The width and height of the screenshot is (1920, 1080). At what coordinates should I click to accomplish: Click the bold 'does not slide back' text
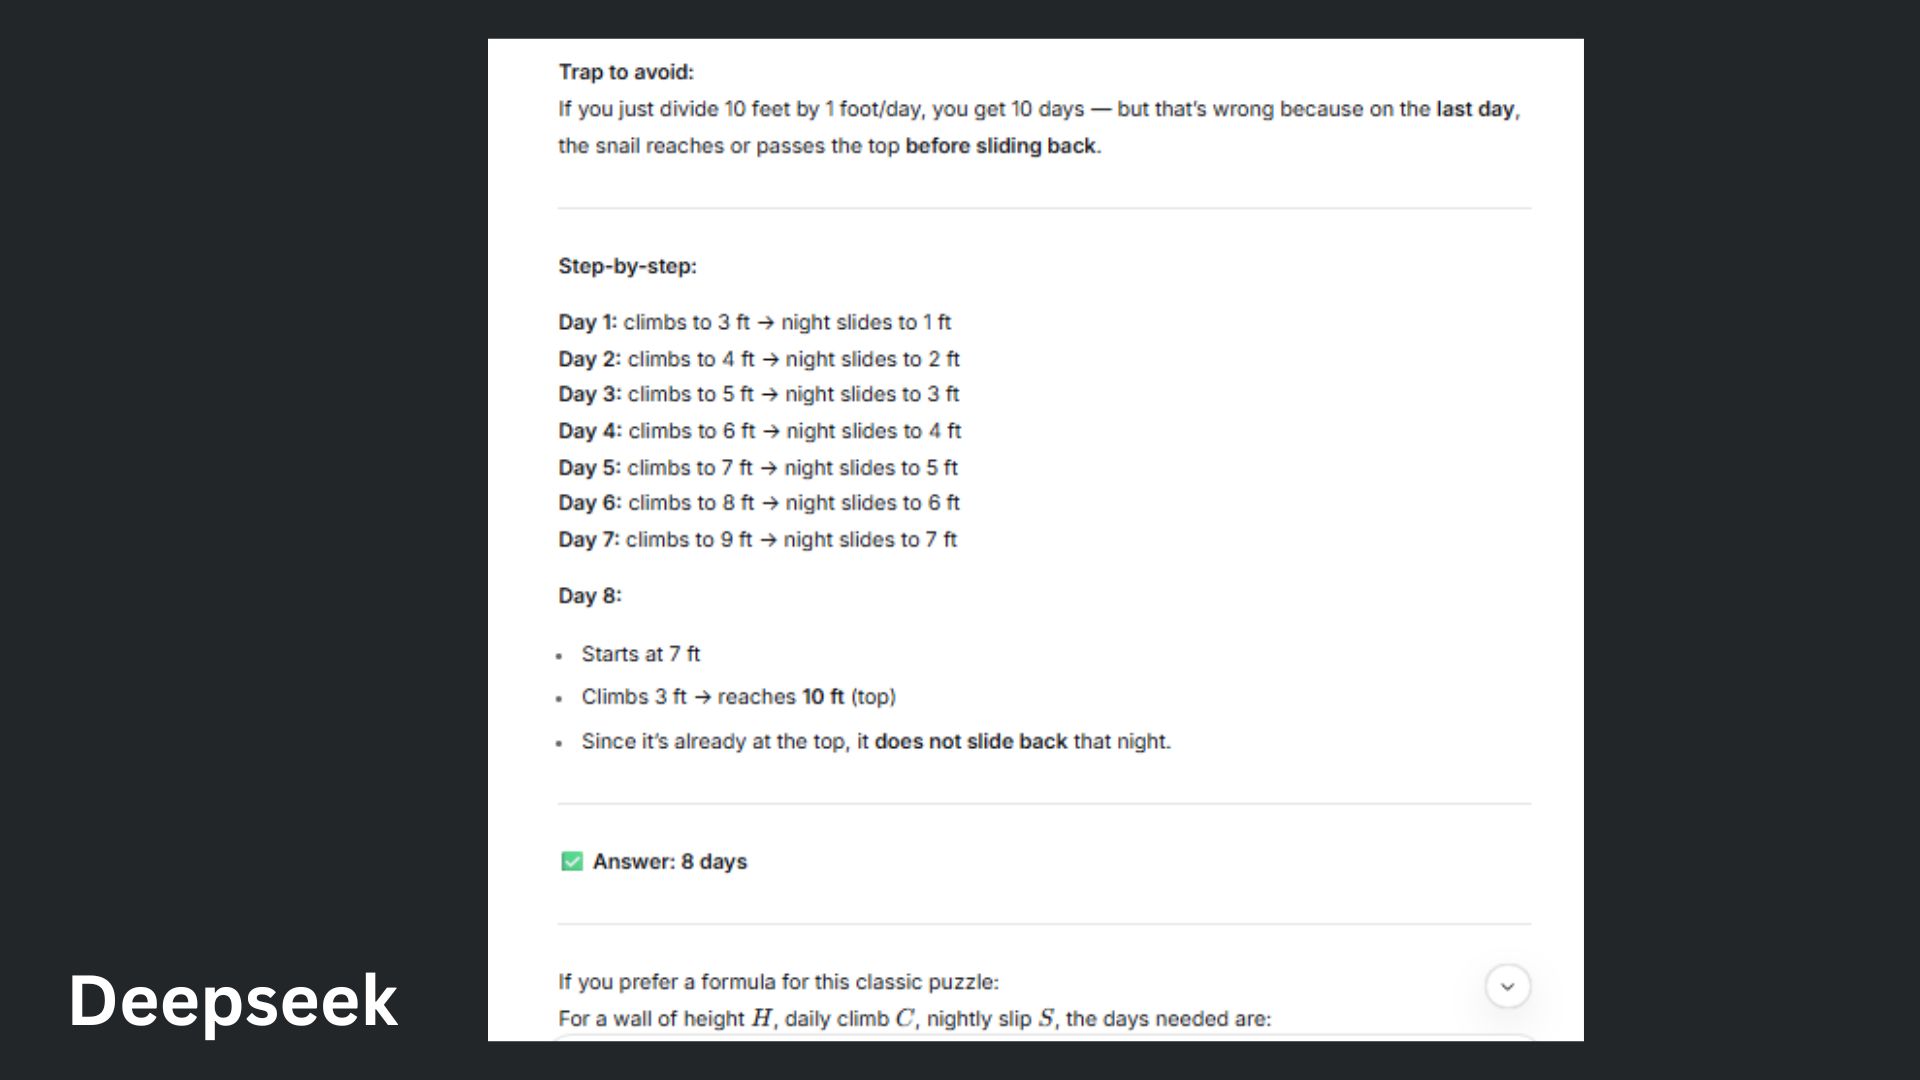pos(970,741)
